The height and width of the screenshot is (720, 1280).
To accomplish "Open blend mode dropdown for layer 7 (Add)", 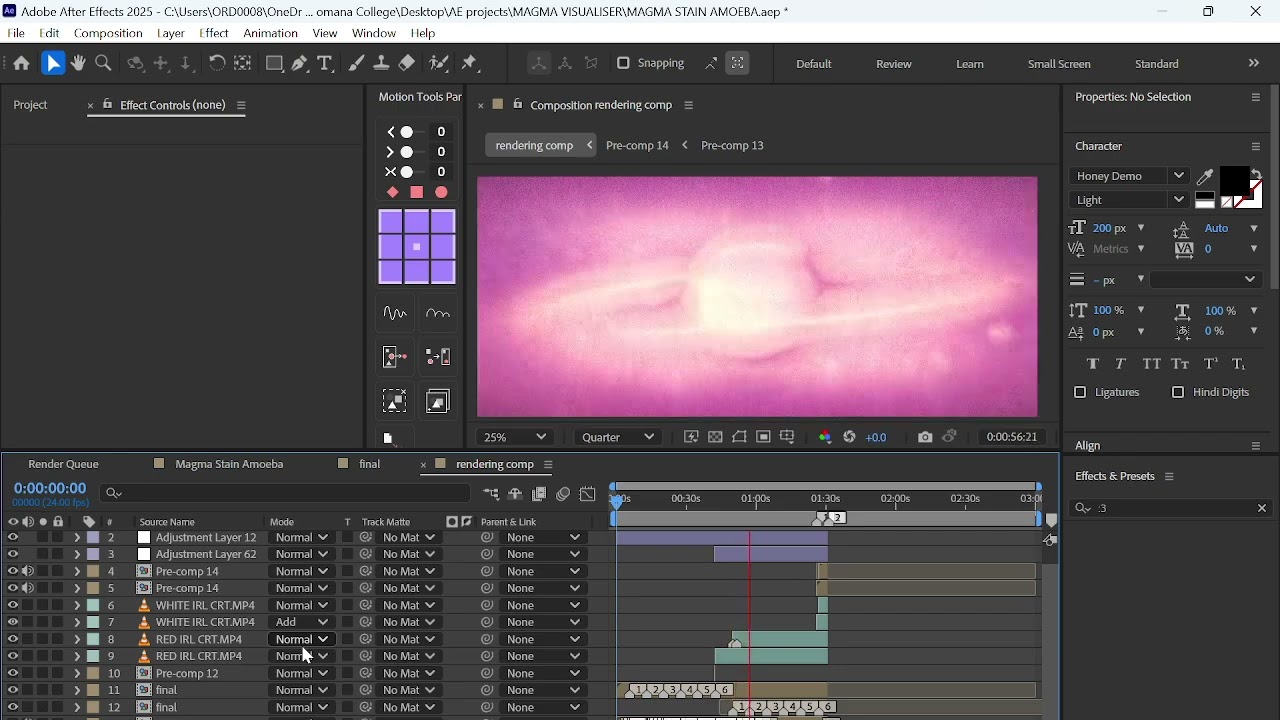I will 301,624.
